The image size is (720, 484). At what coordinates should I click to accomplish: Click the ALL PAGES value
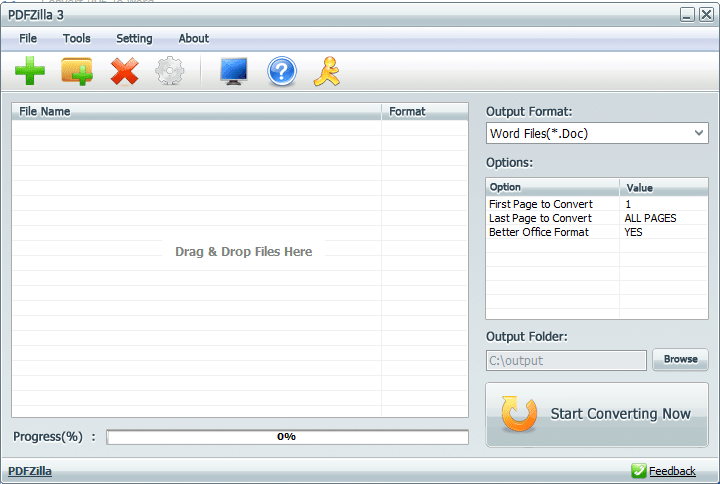[650, 218]
